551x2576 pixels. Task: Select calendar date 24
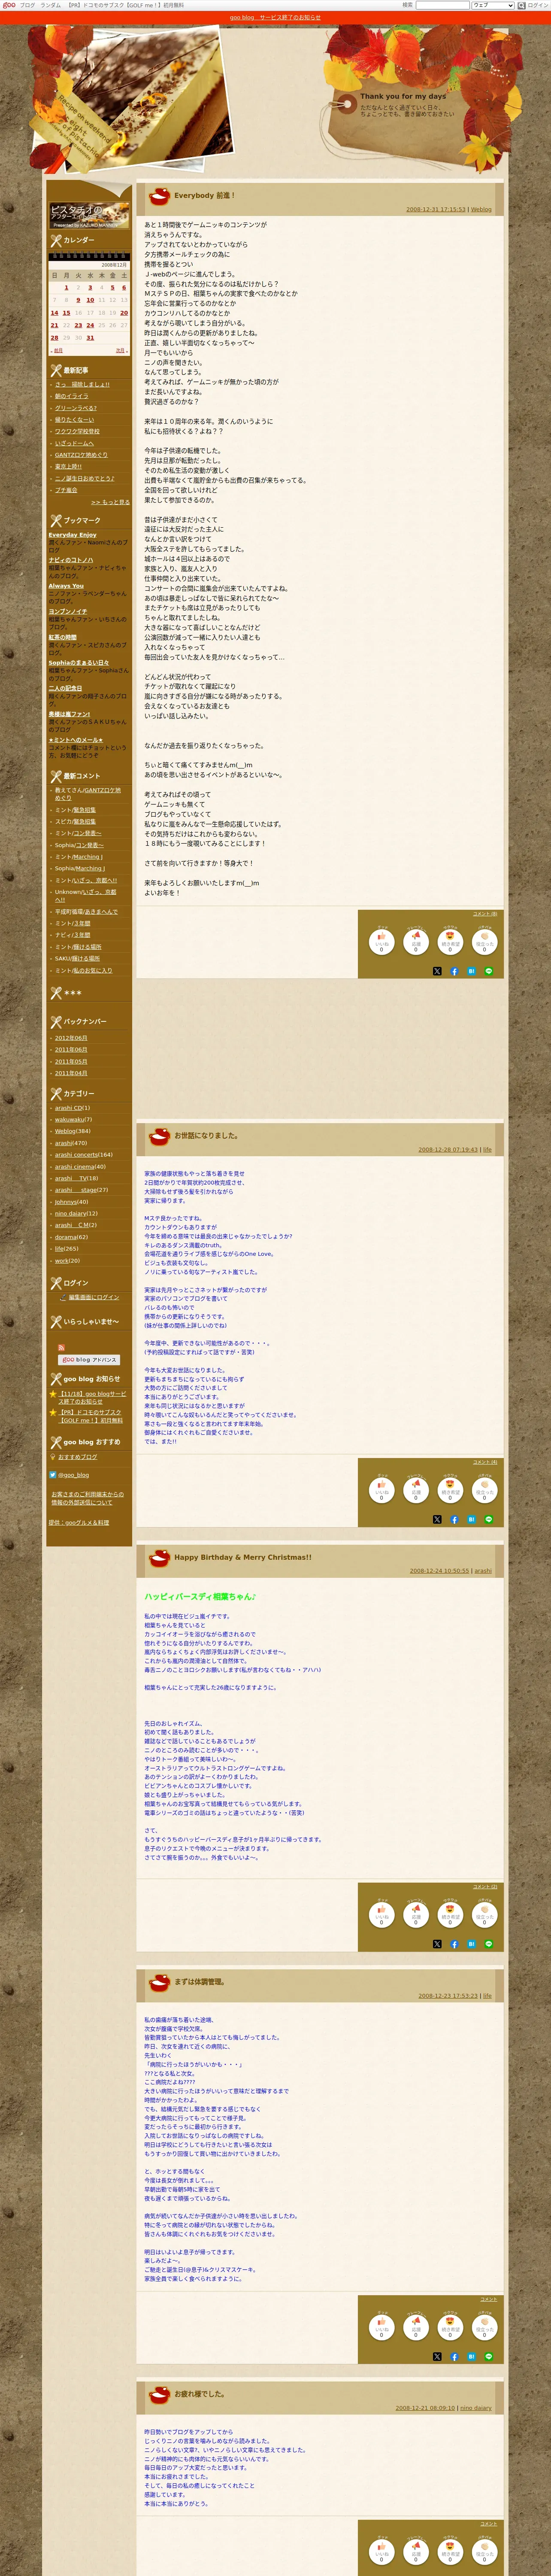[x=90, y=325]
